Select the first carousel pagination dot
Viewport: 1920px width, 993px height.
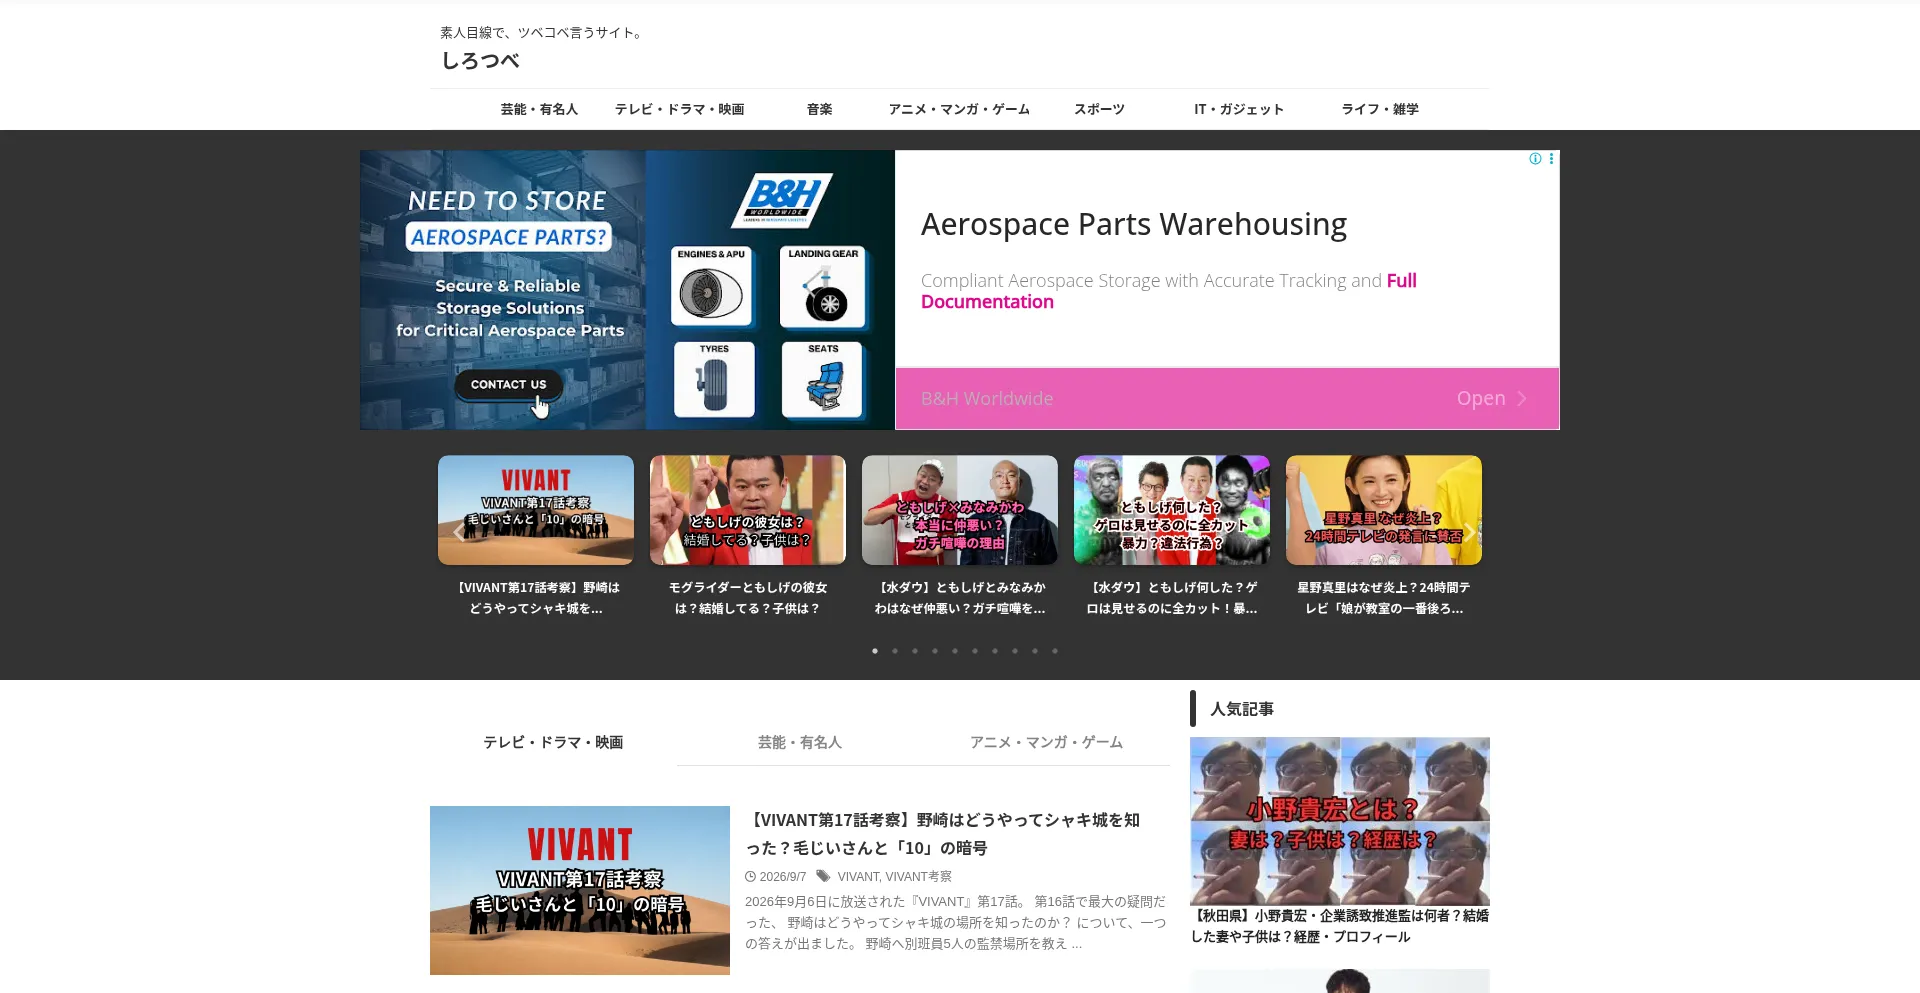point(875,651)
